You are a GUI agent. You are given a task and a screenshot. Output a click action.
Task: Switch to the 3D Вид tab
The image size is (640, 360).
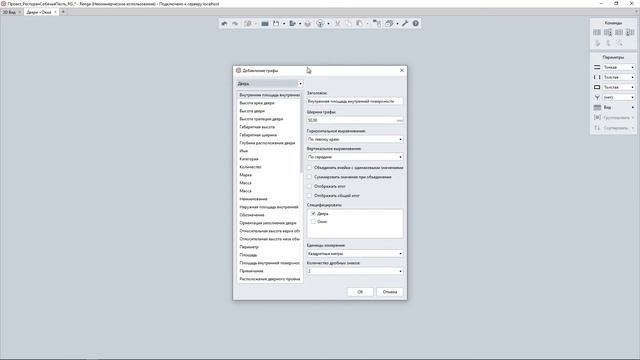9,12
